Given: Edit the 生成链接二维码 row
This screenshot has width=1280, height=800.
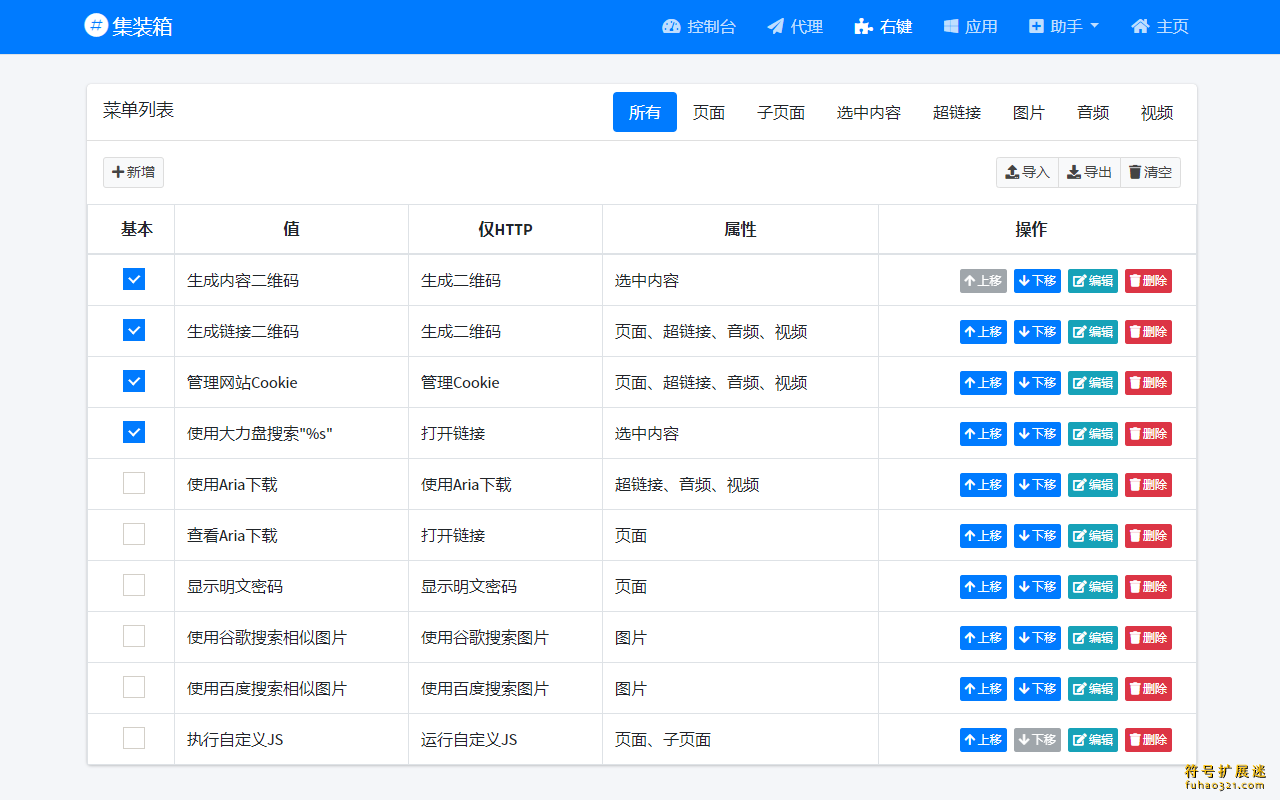Looking at the screenshot, I should pos(1093,332).
